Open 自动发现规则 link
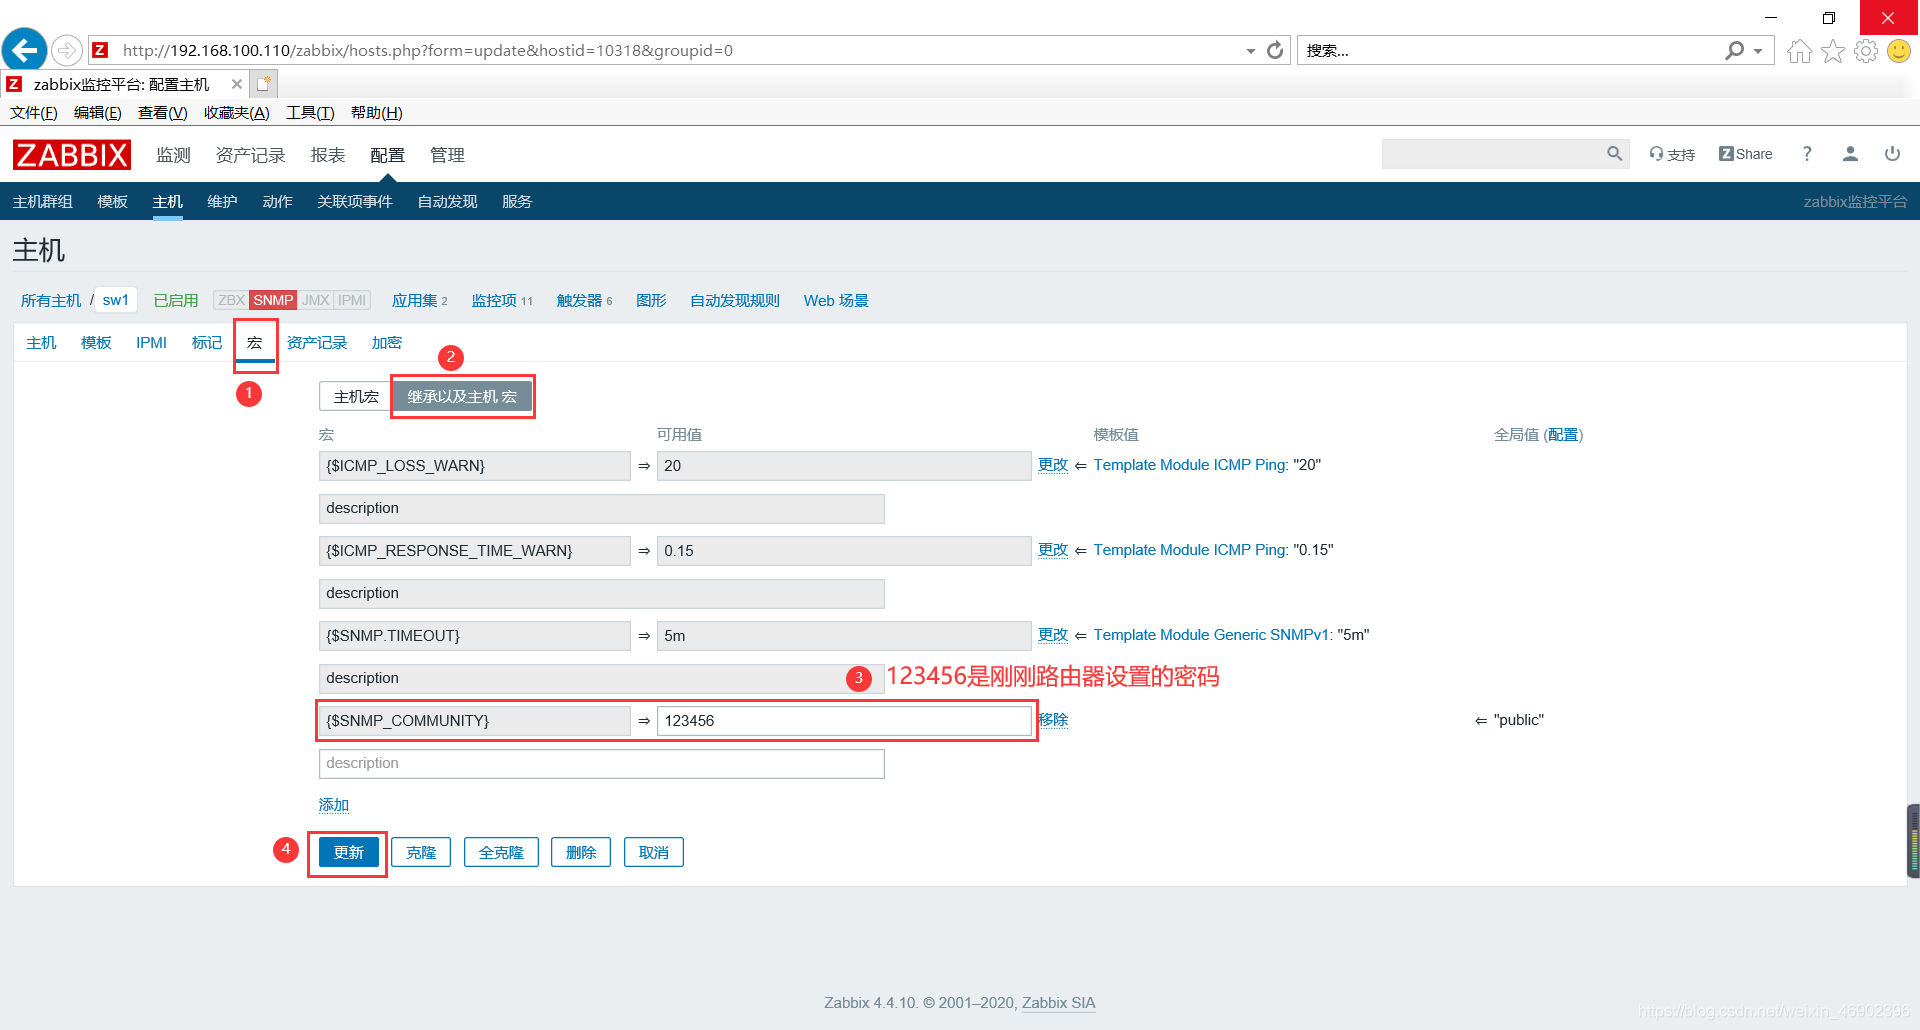Screen dimensions: 1920x1030 (734, 300)
